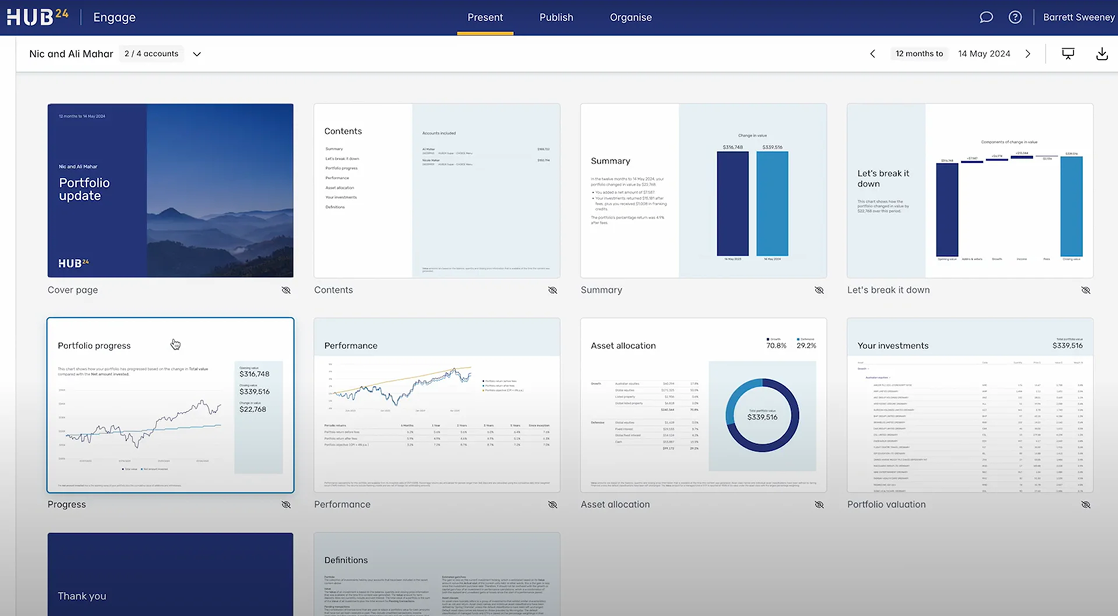Download the report using download icon
Viewport: 1118px width, 616px height.
tap(1102, 54)
